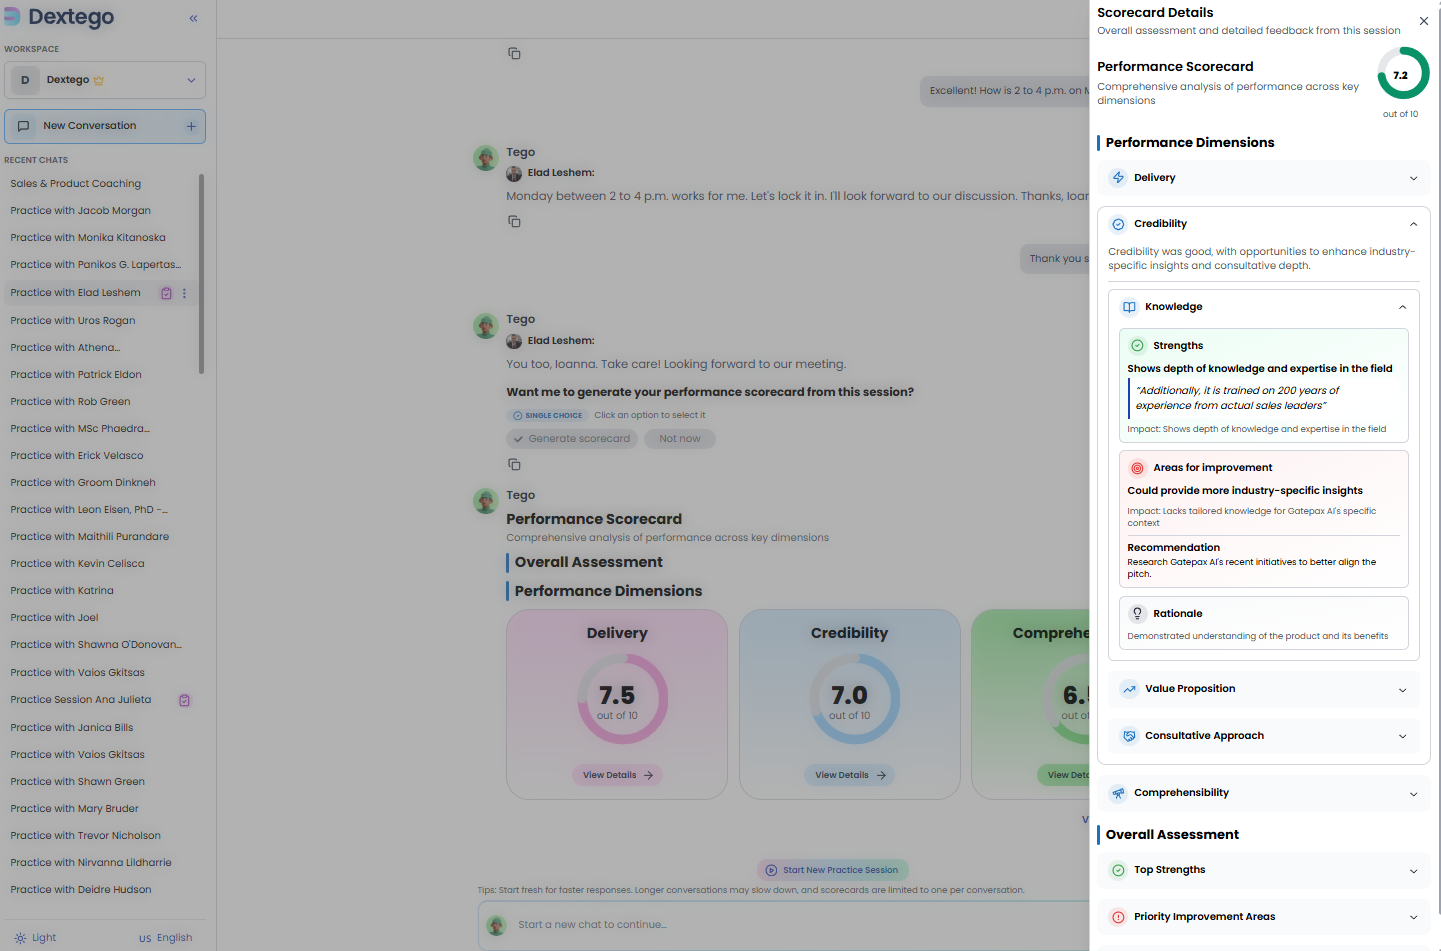Viewport: 1441px width, 951px height.
Task: Select the Generate scorecard option
Action: coord(572,439)
